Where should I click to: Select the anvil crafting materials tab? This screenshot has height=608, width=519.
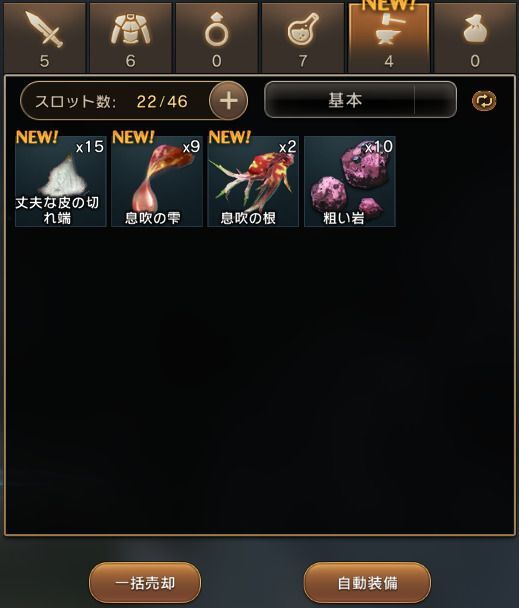pos(389,37)
